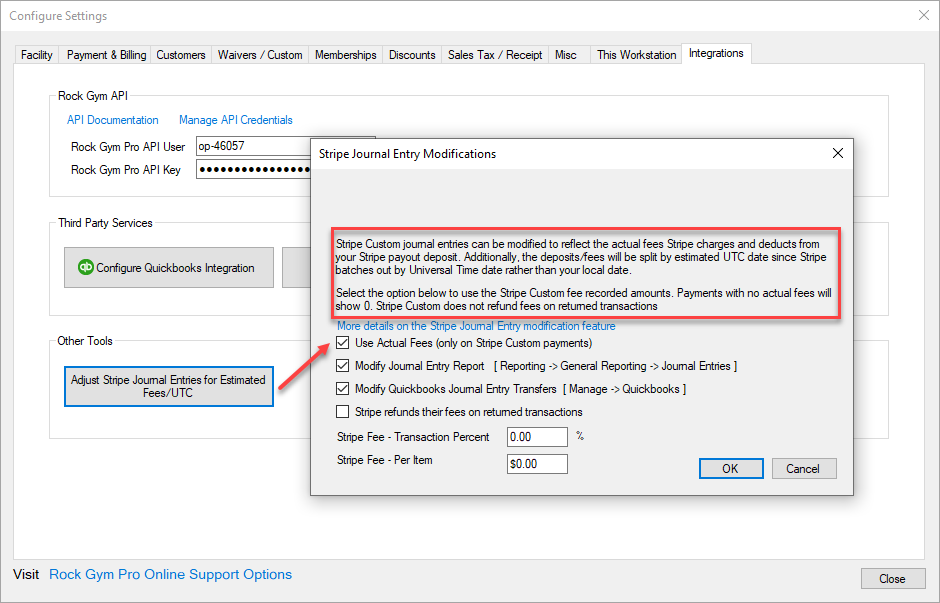Viewport: 940px width, 603px height.
Task: Close Configure Settings window with X
Action: click(924, 16)
